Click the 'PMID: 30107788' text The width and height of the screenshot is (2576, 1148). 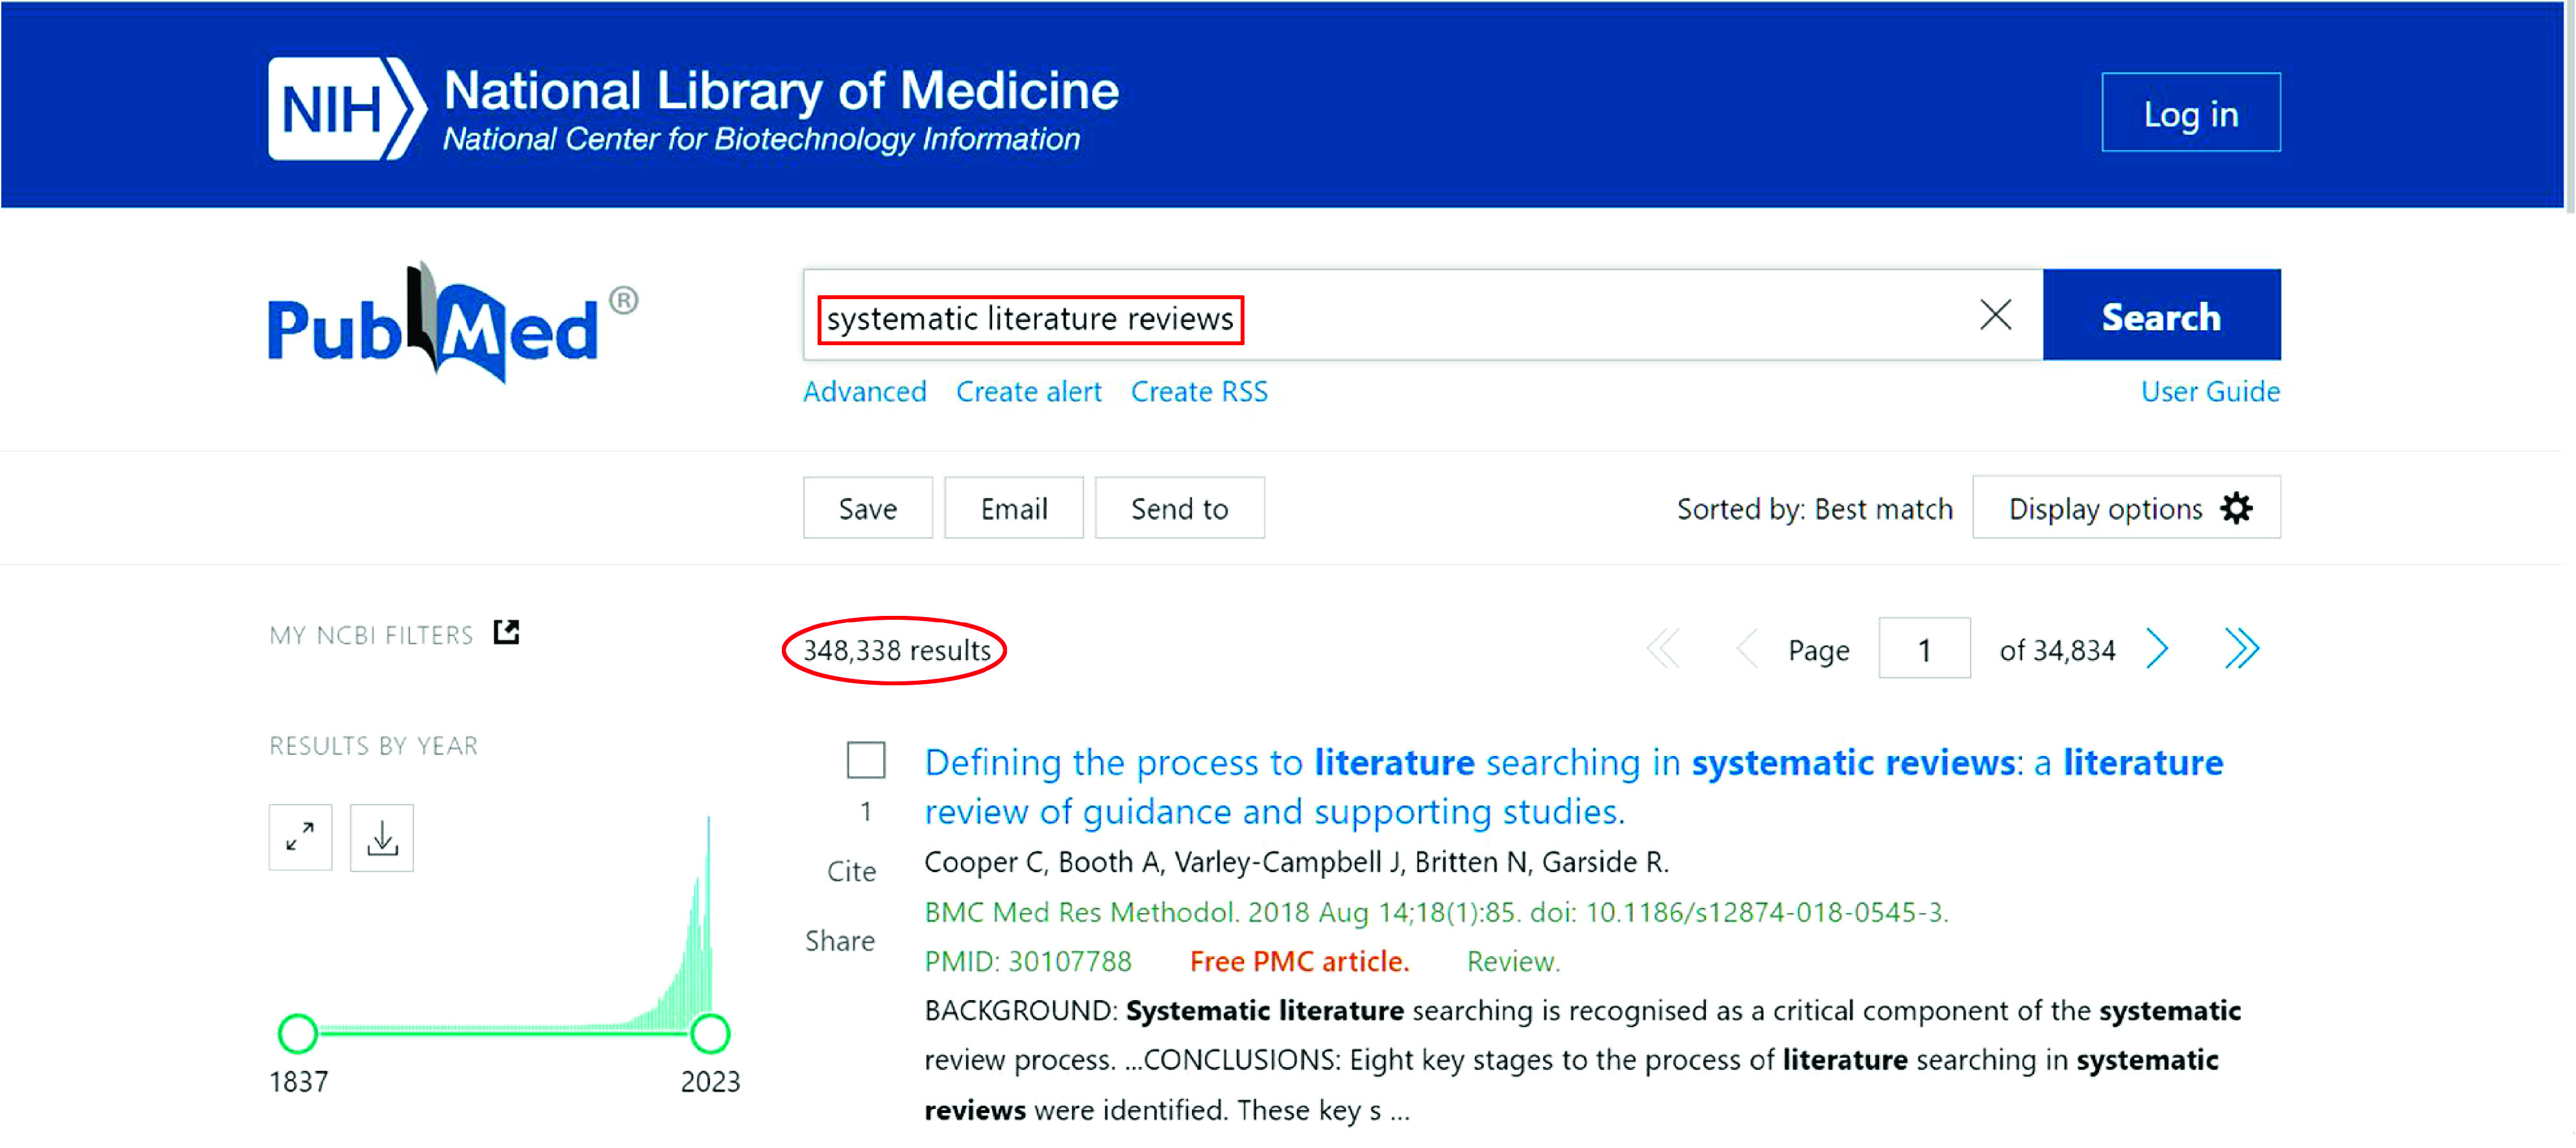1027,962
